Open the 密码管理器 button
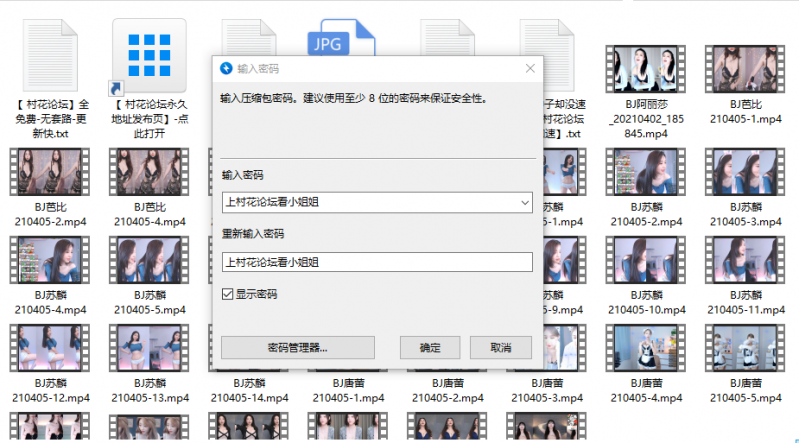 [298, 347]
